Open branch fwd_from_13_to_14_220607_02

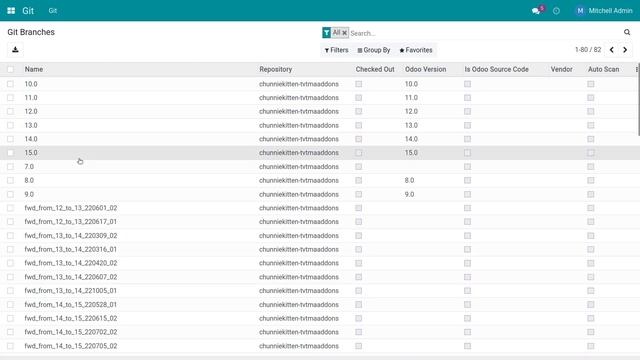[x=320, y=277]
